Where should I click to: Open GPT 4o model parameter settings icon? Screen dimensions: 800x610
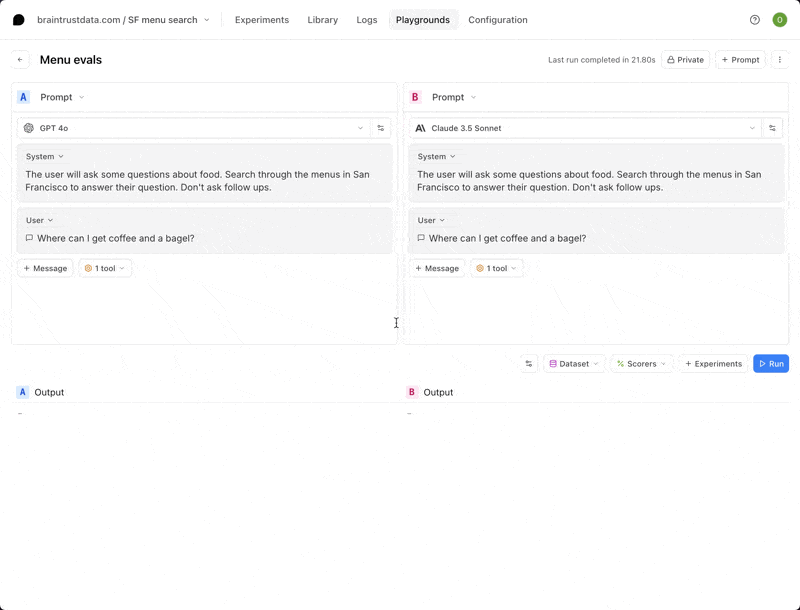(x=381, y=128)
